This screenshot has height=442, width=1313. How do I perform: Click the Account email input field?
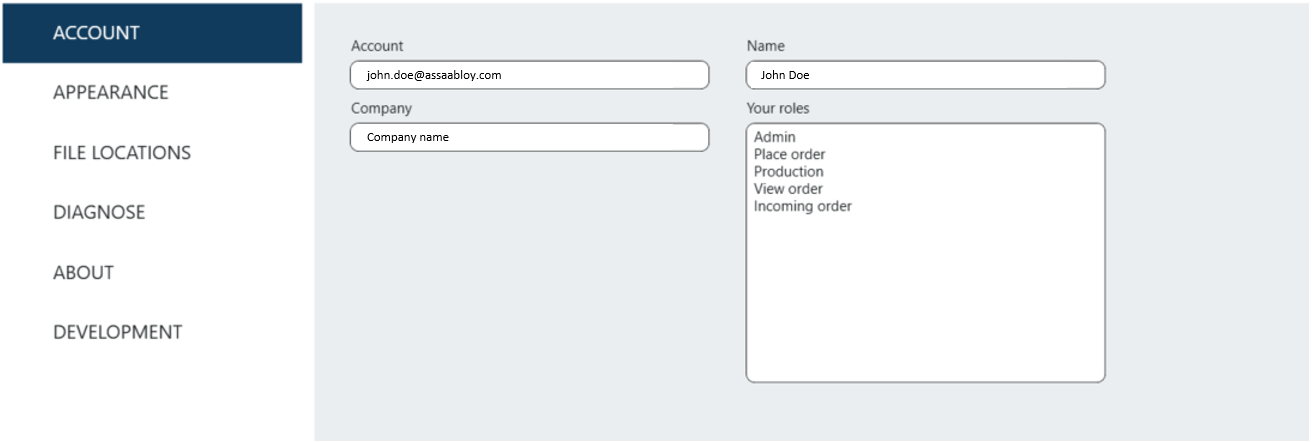coord(529,75)
